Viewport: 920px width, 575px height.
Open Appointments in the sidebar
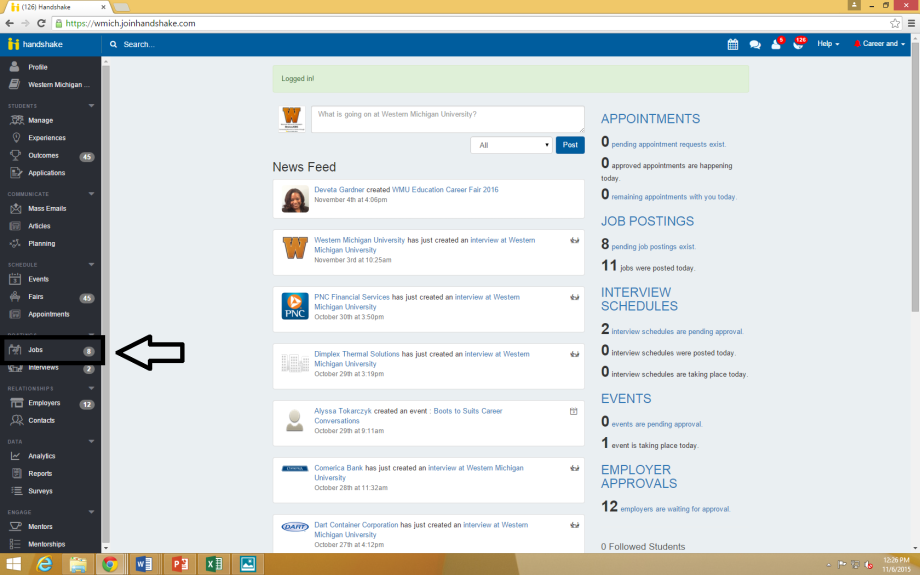[50, 314]
